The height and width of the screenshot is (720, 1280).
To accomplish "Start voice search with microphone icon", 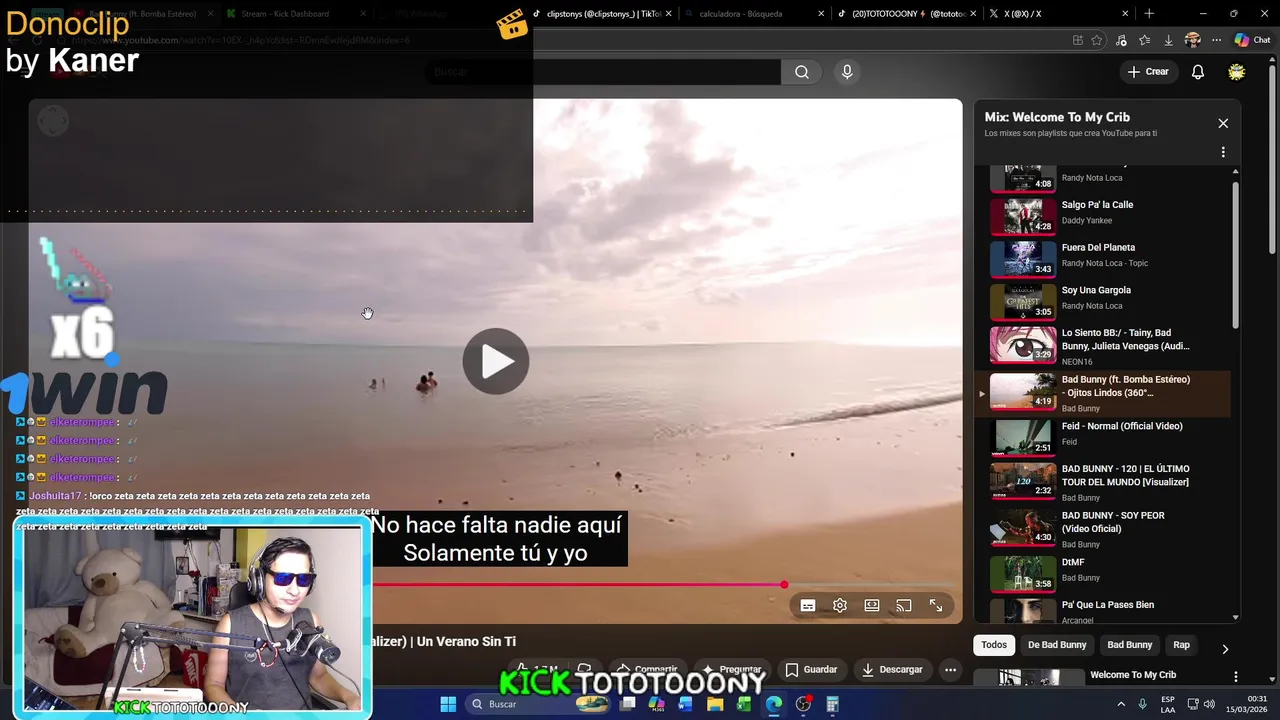I will pos(847,72).
